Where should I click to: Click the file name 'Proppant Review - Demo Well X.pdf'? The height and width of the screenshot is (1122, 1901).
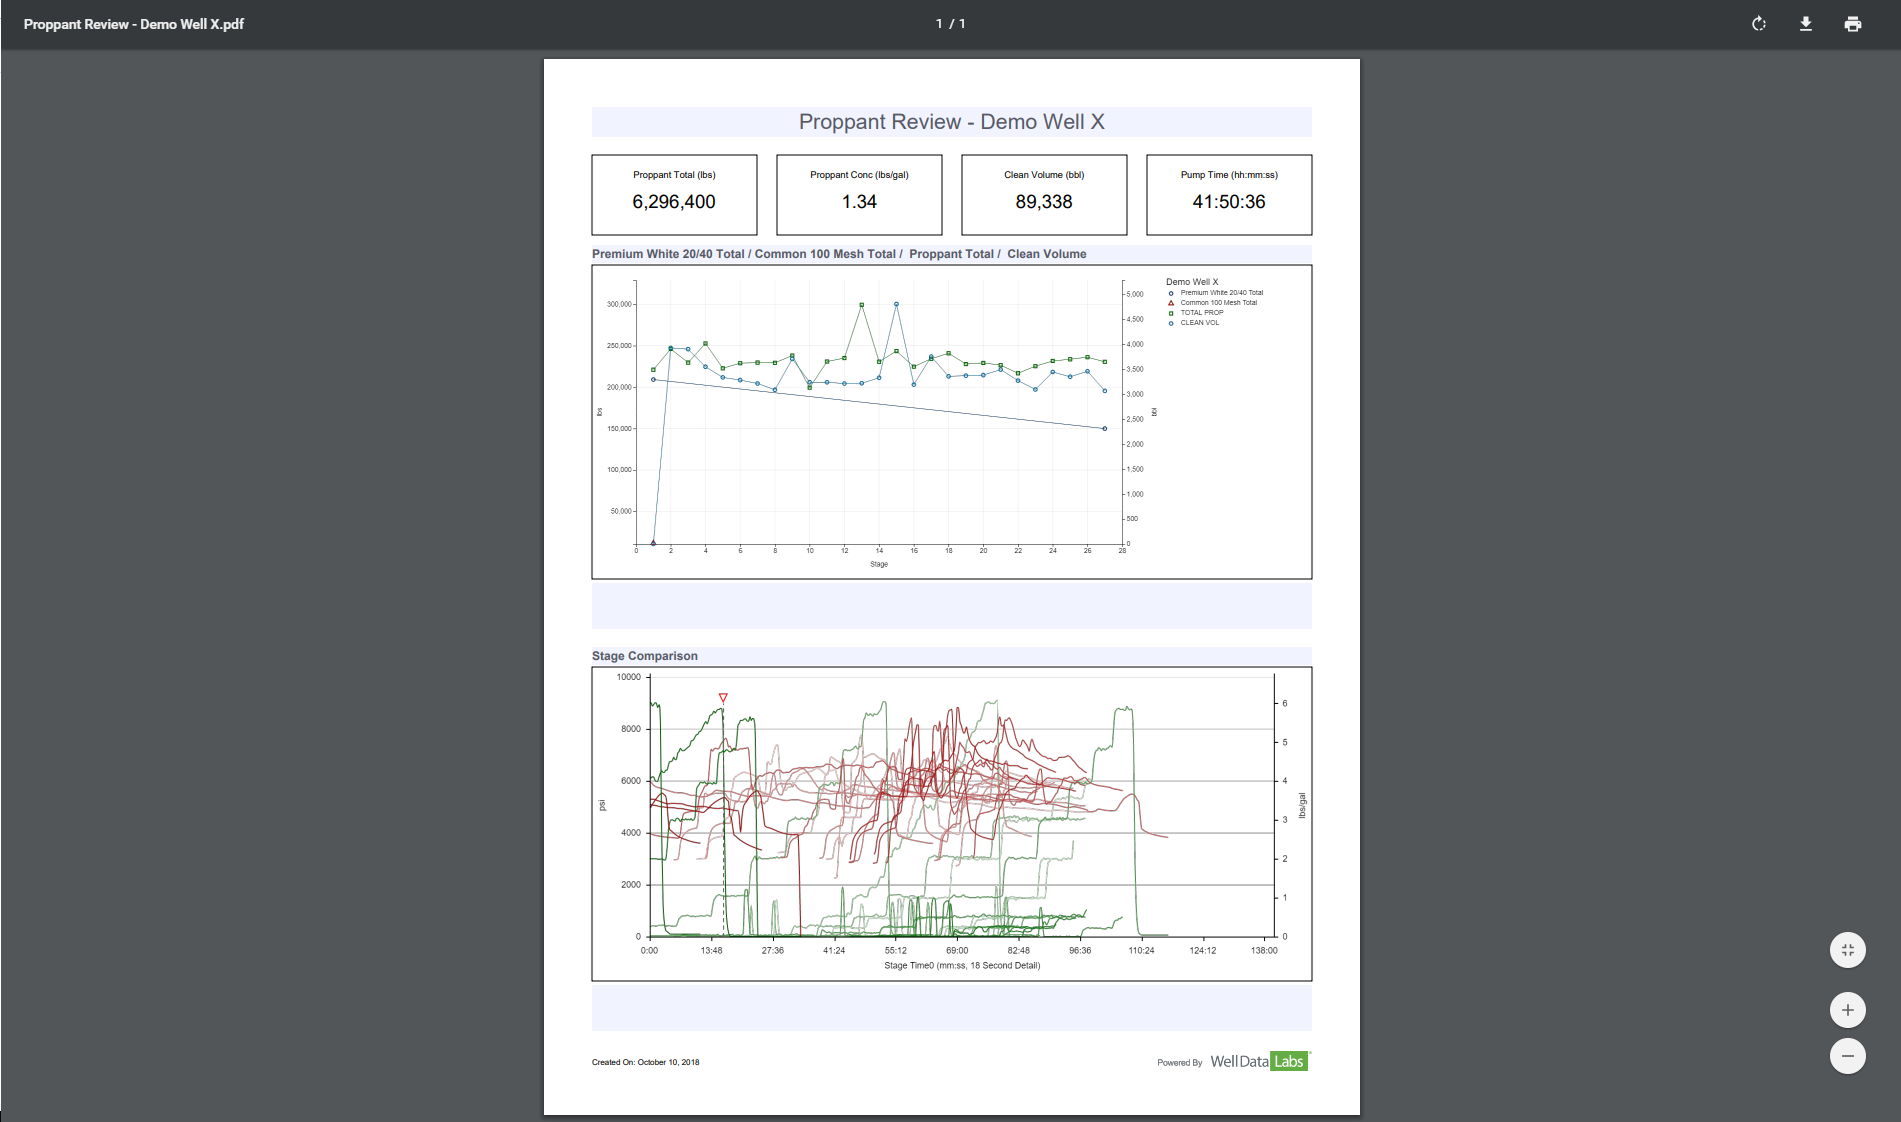134,24
